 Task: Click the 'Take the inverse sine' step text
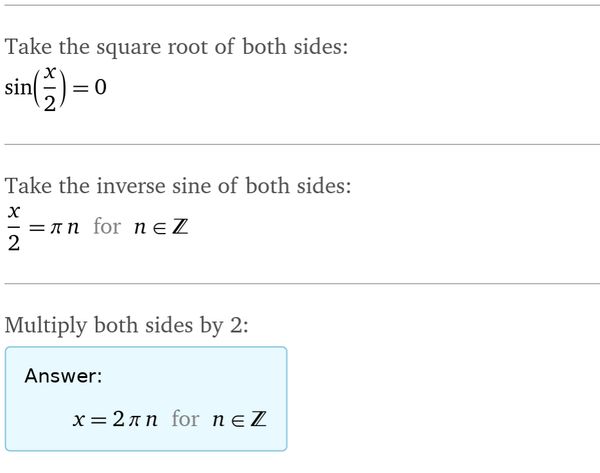click(x=179, y=186)
